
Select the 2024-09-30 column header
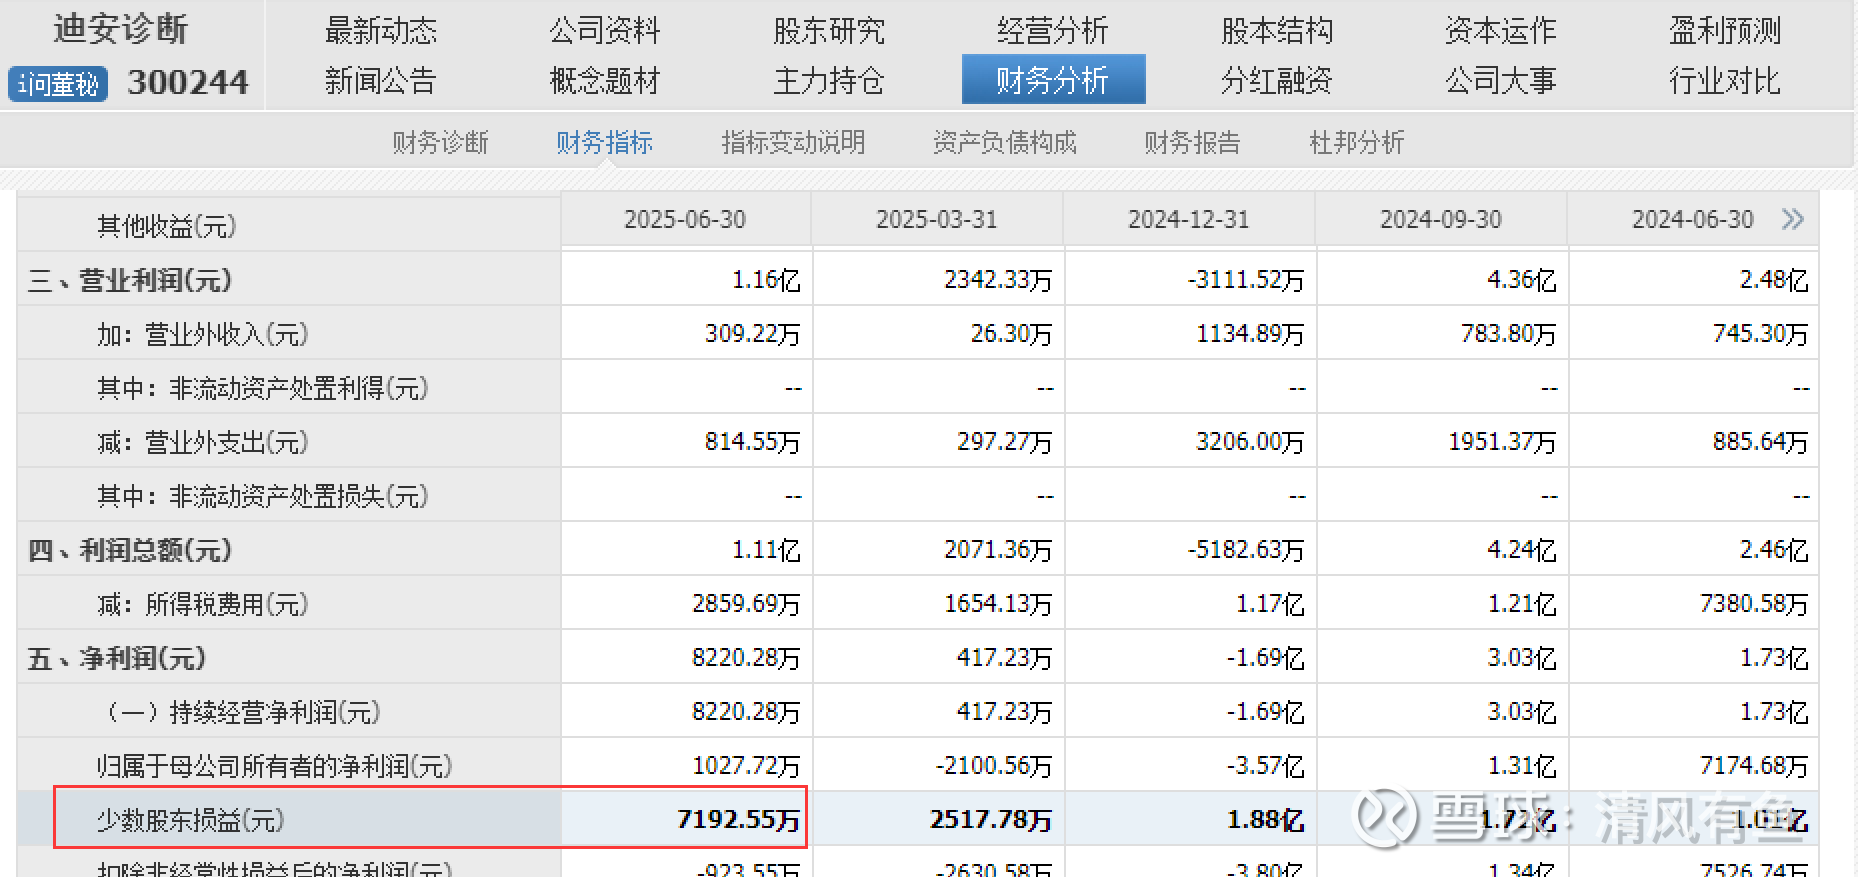[x=1441, y=219]
